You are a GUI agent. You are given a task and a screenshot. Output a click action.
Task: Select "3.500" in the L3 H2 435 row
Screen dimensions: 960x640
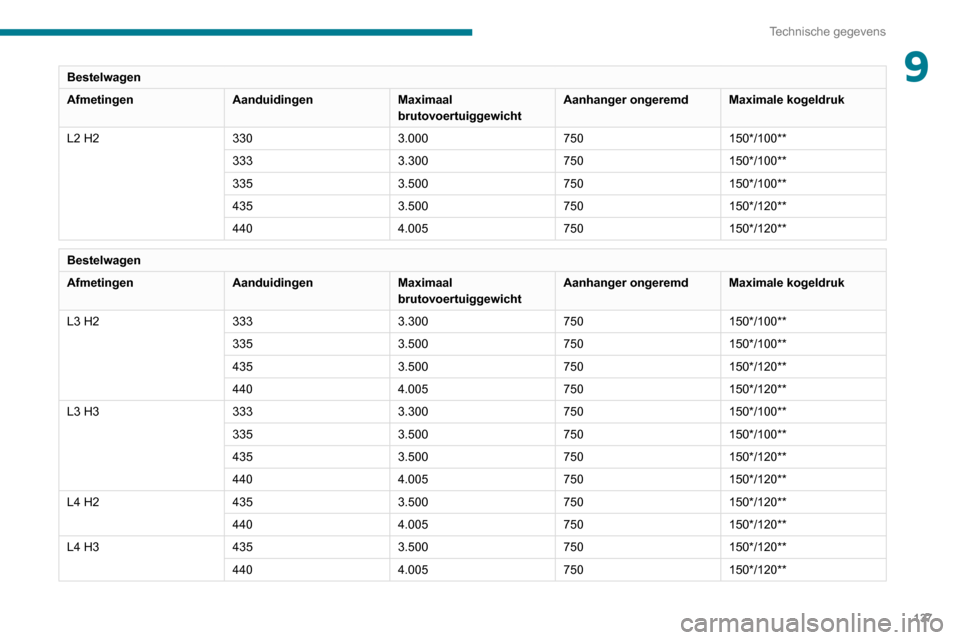point(413,367)
